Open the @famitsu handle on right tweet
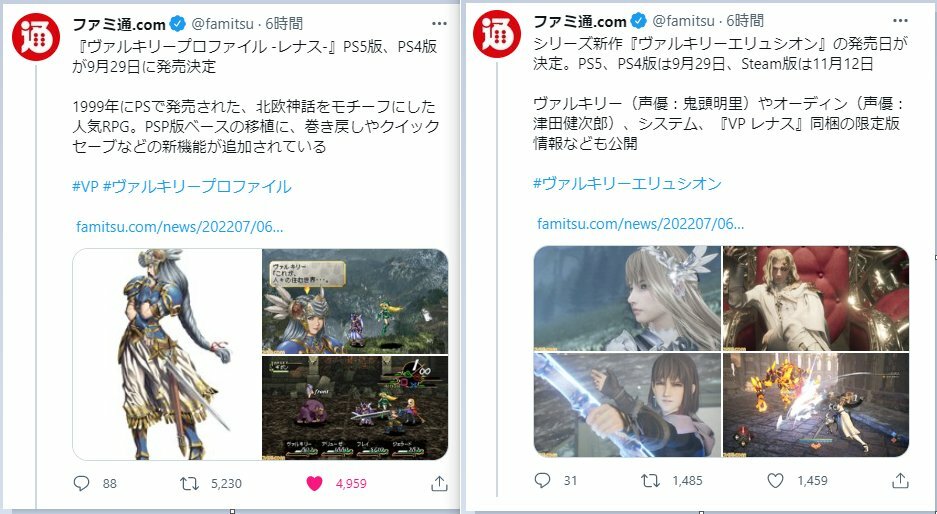Viewport: 937px width, 514px height. click(684, 21)
